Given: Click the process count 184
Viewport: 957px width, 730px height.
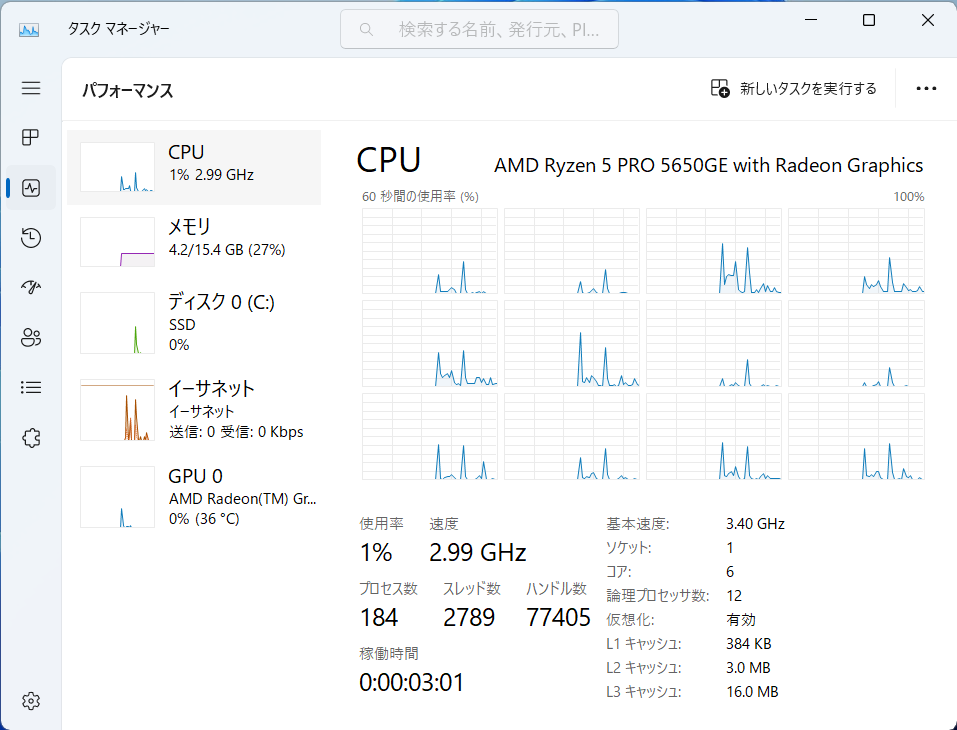Looking at the screenshot, I should click(x=379, y=617).
